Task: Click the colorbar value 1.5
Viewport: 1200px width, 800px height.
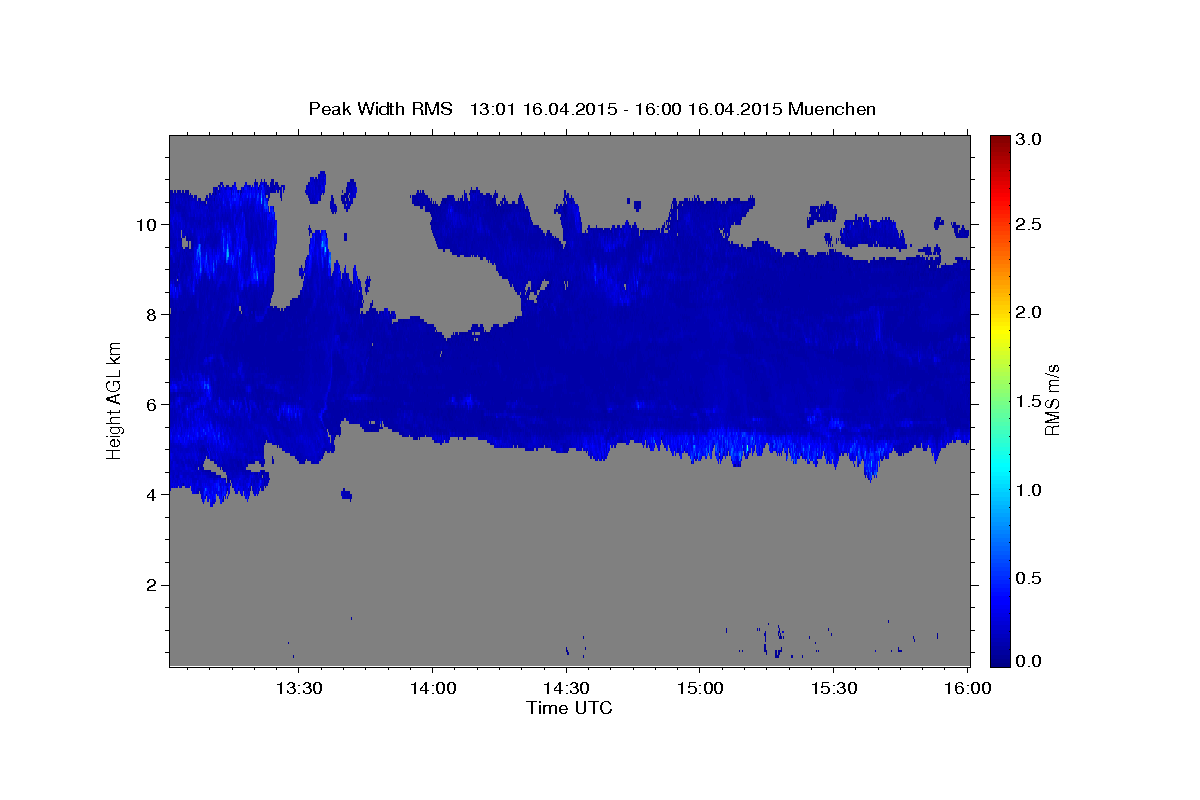Action: [x=1029, y=401]
